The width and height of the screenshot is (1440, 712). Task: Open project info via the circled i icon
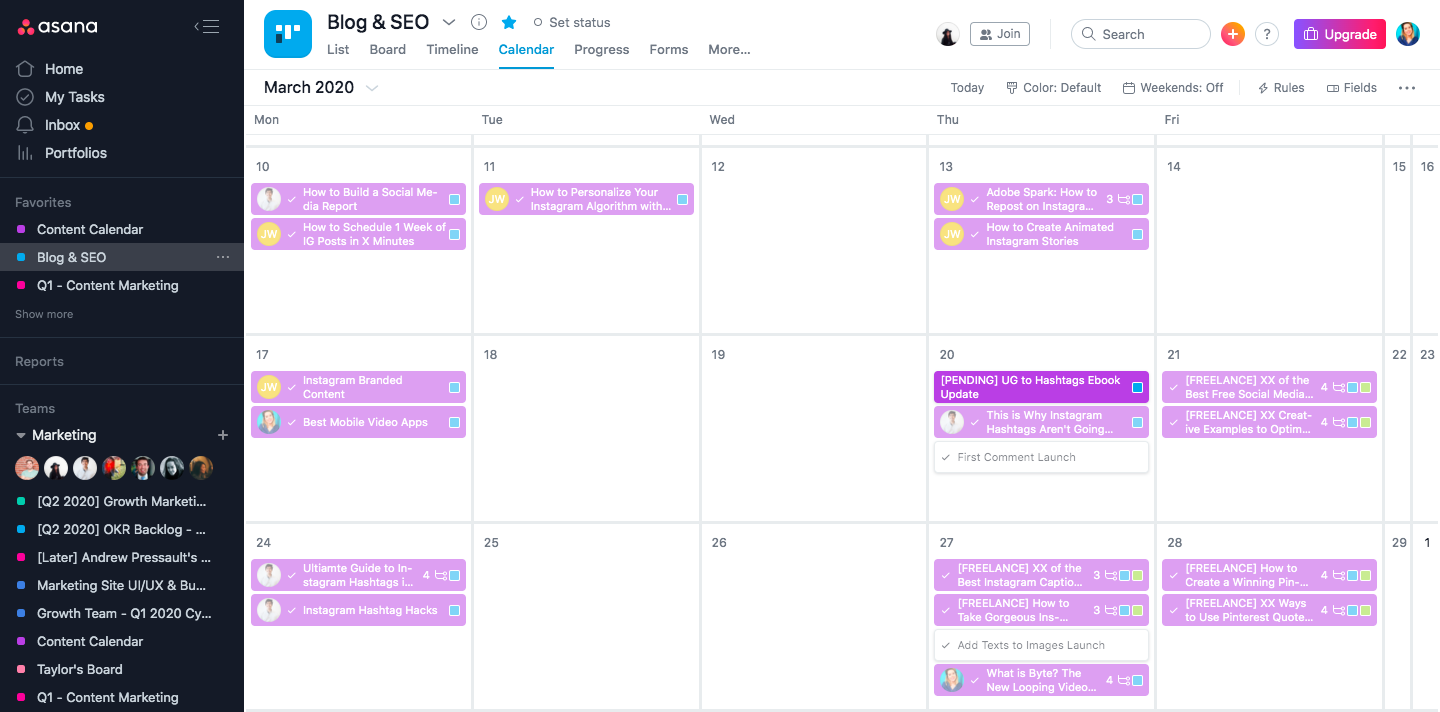(x=478, y=21)
